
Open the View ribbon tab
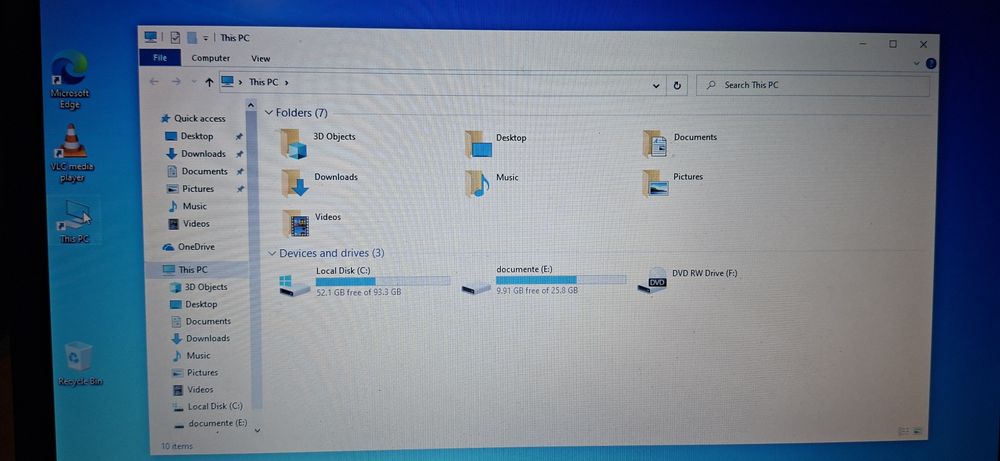coord(261,59)
